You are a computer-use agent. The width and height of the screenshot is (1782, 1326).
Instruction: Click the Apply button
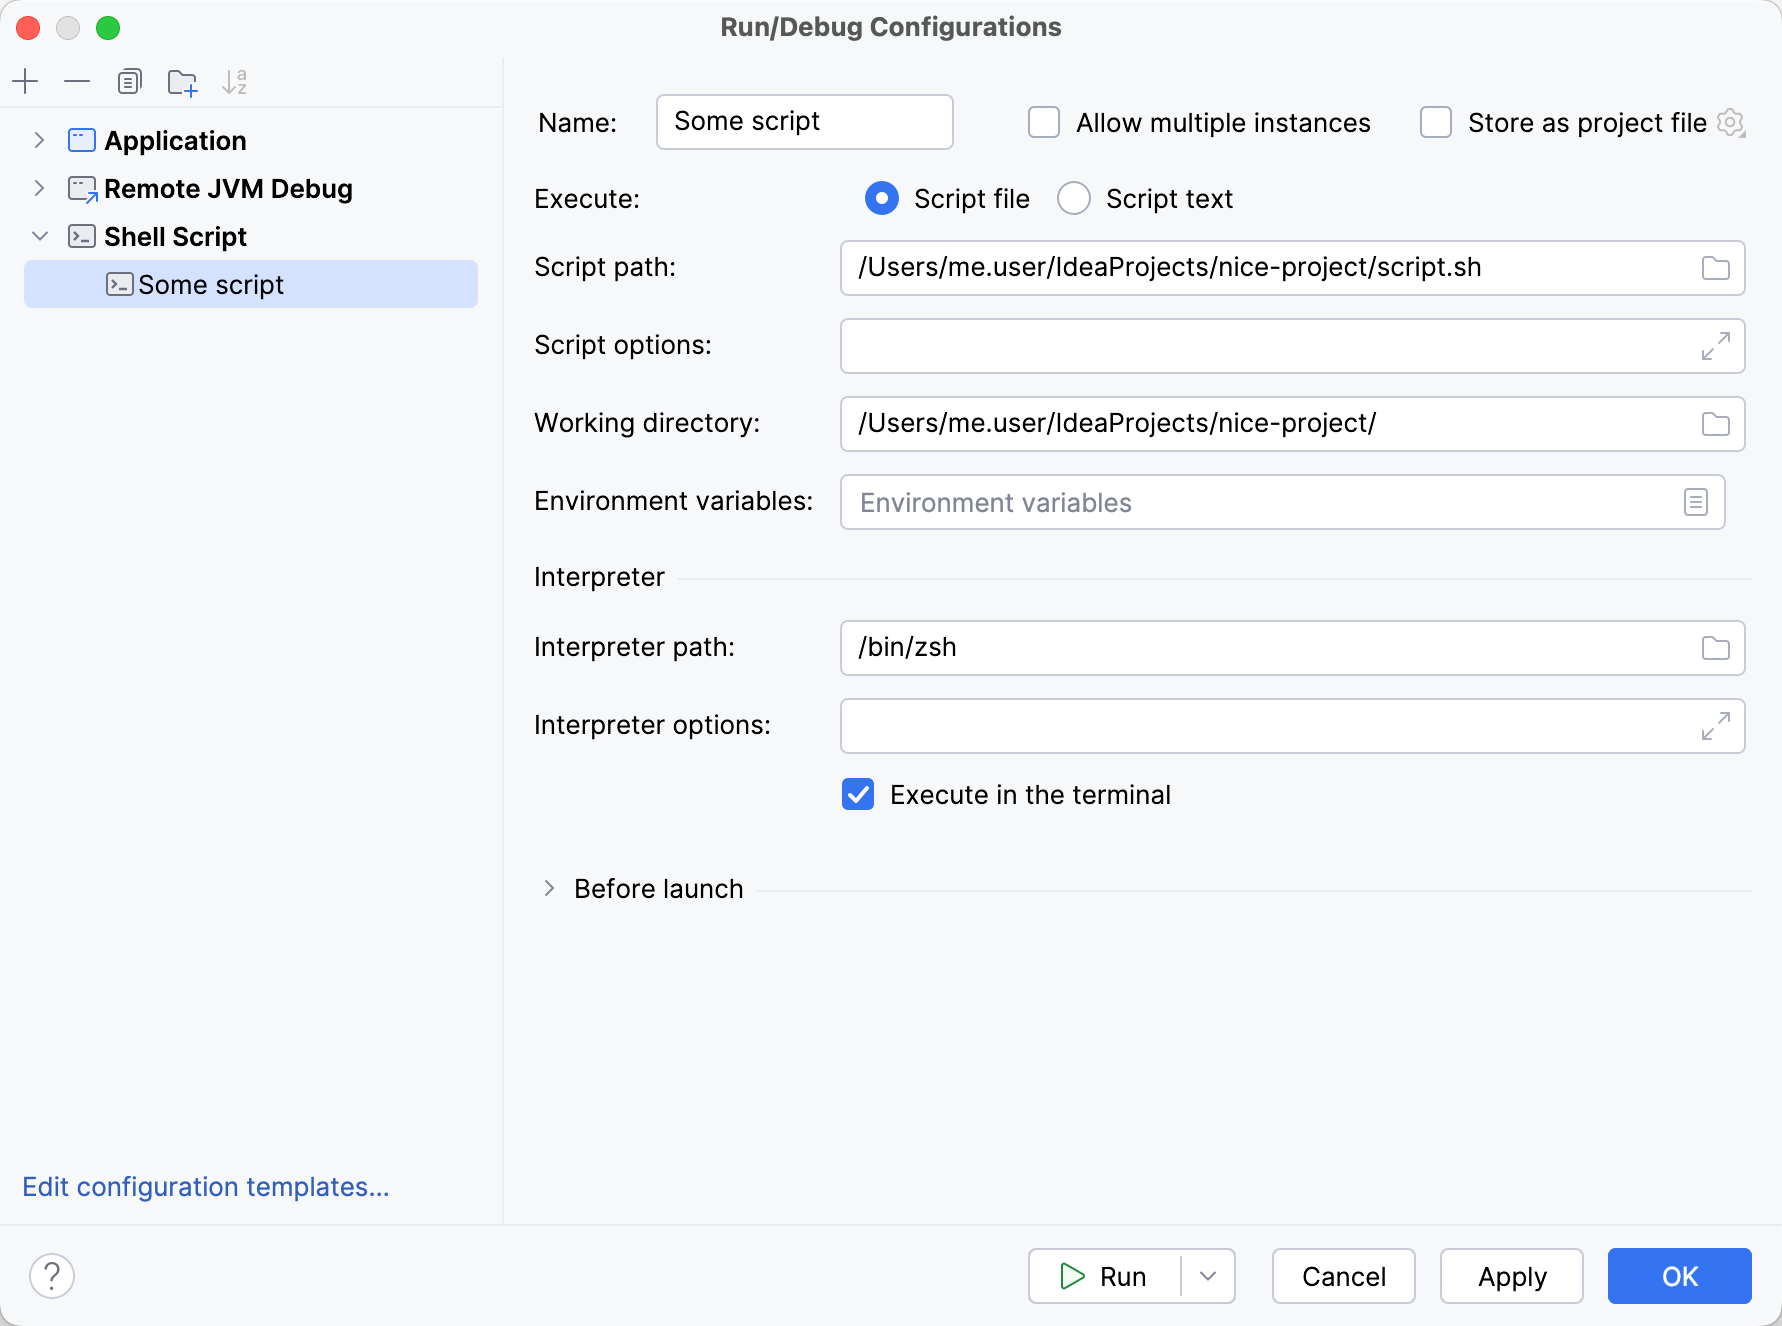pyautogui.click(x=1511, y=1276)
